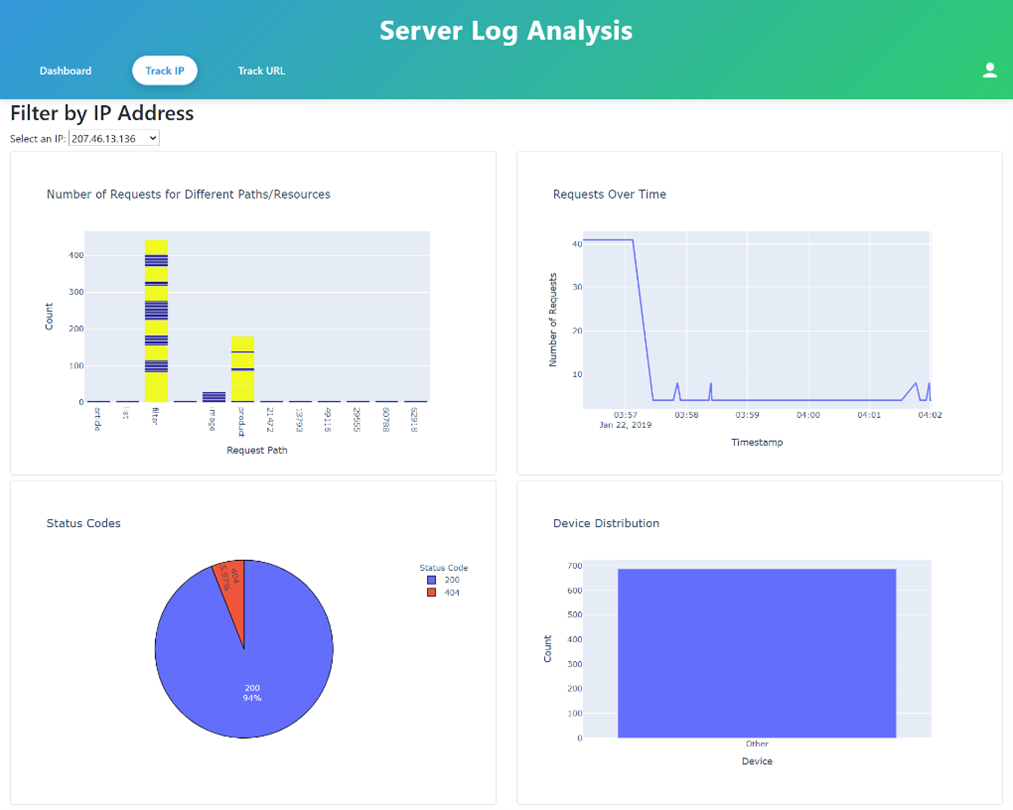Open the user profile icon
Screen dimensions: 1013x810
(989, 70)
